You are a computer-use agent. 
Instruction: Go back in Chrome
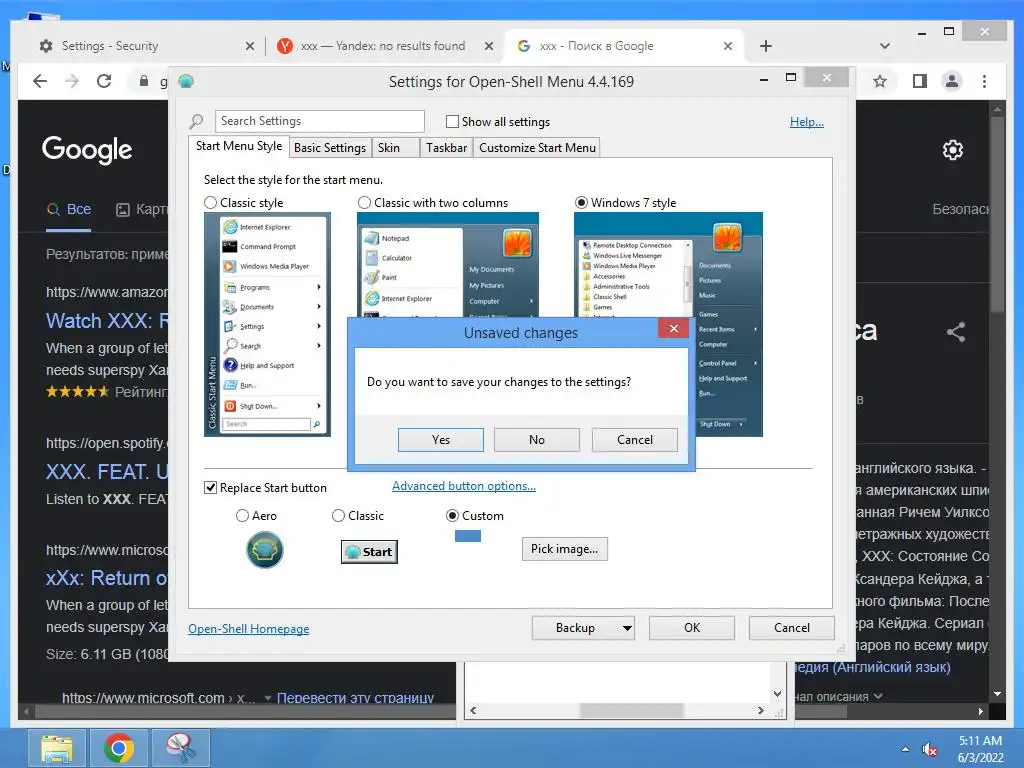pyautogui.click(x=40, y=81)
